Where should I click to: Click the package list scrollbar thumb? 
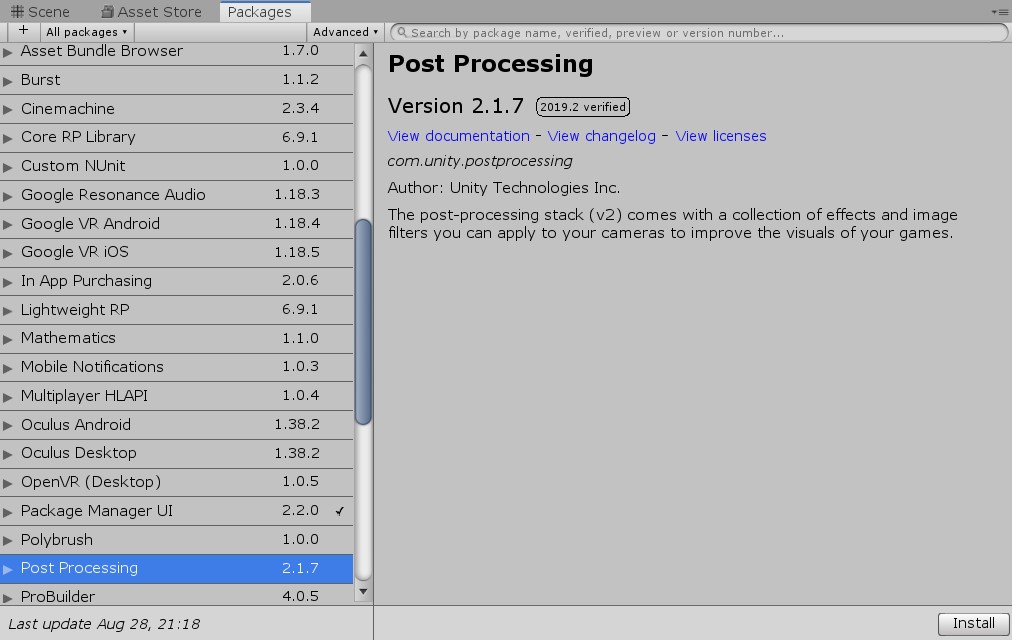click(x=363, y=322)
